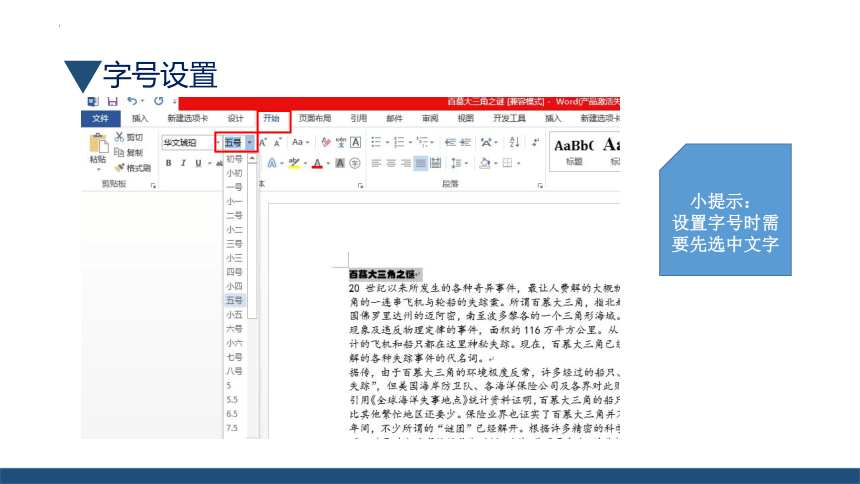Click the Numbering list icon

(x=399, y=143)
